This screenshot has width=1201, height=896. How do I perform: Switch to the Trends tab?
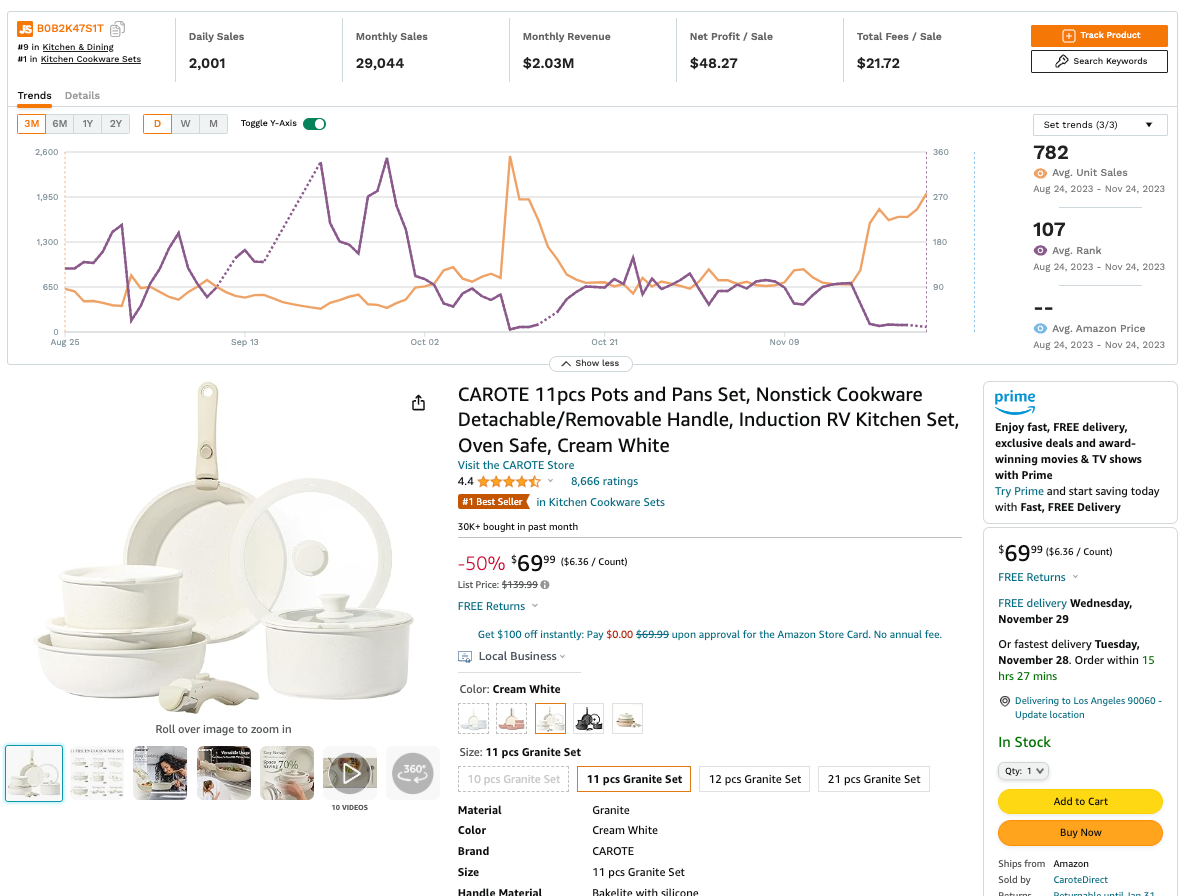click(x=35, y=96)
